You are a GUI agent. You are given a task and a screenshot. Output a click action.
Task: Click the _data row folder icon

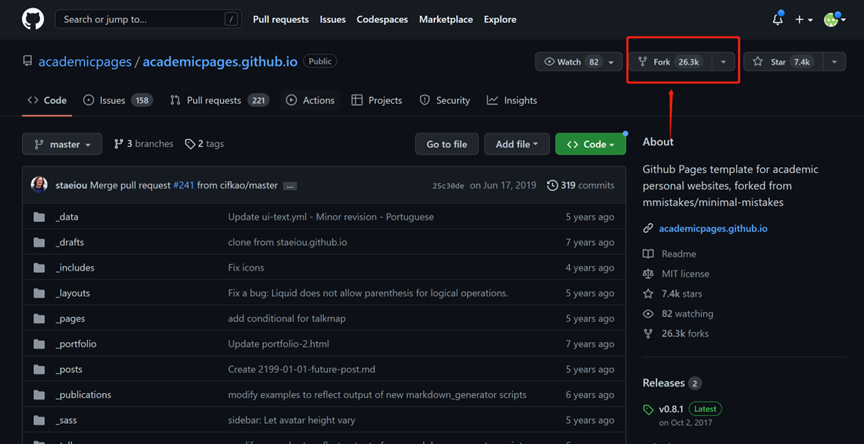coord(39,217)
